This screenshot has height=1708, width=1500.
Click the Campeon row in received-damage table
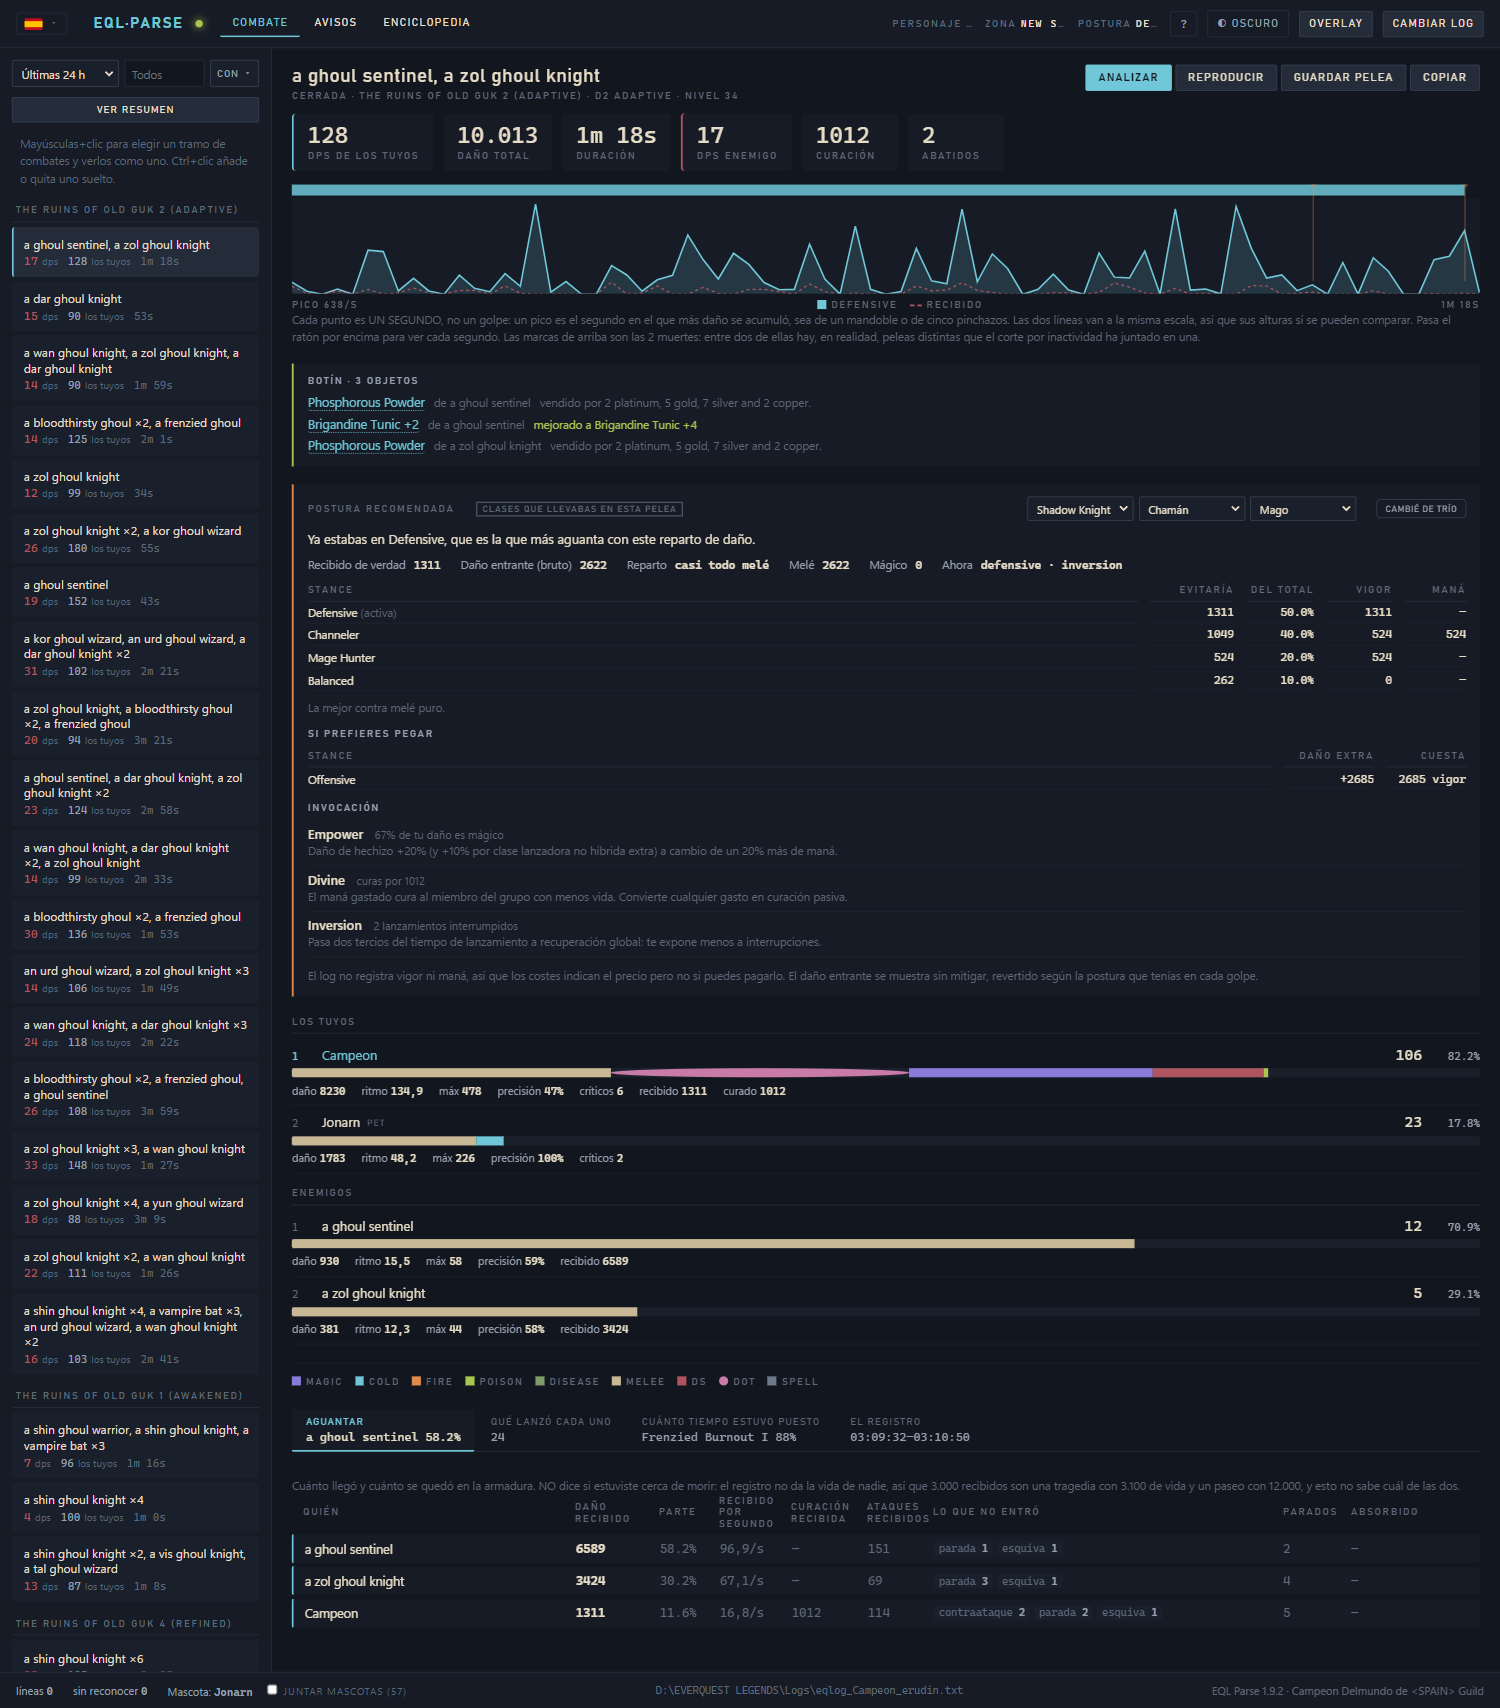886,1613
